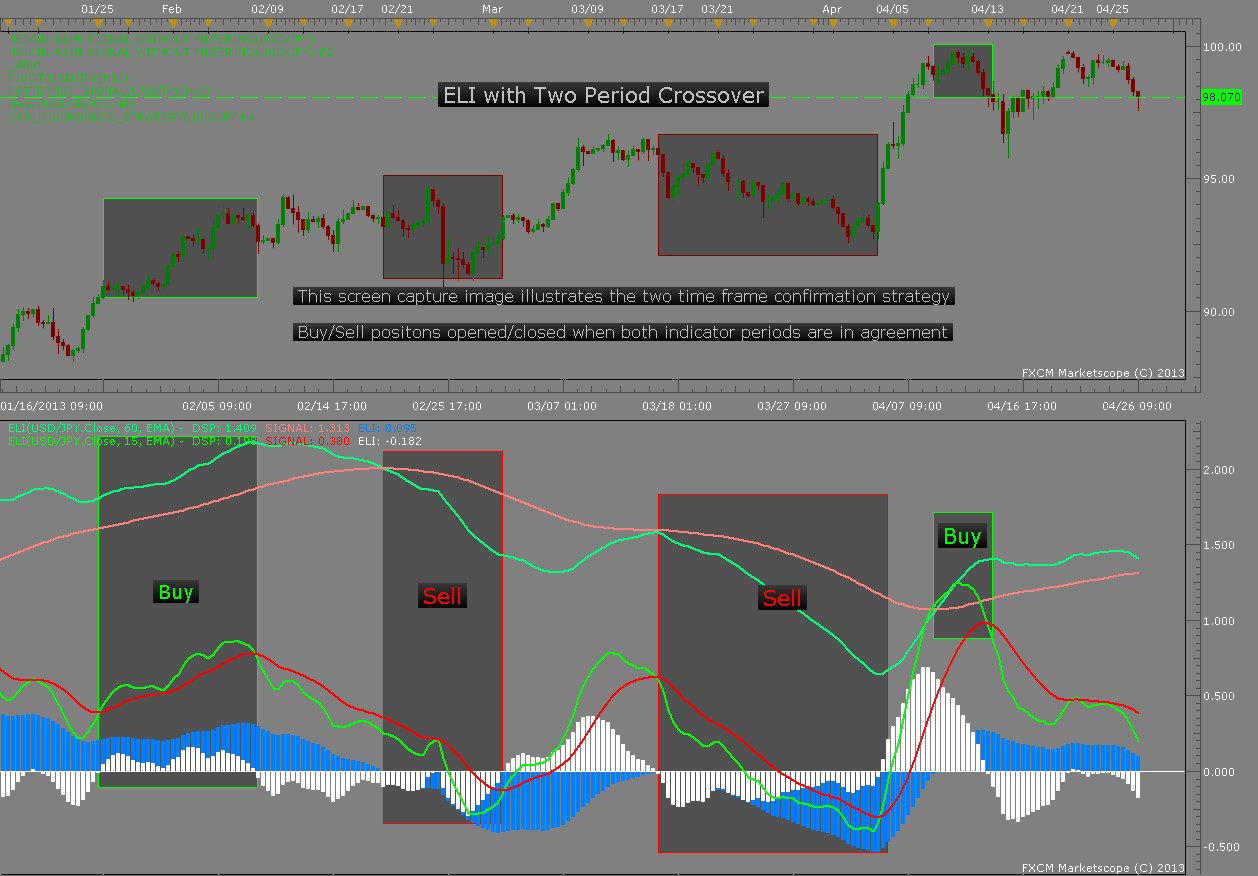Click the 90.00 price axis label
The height and width of the screenshot is (876, 1258).
coord(1220,311)
